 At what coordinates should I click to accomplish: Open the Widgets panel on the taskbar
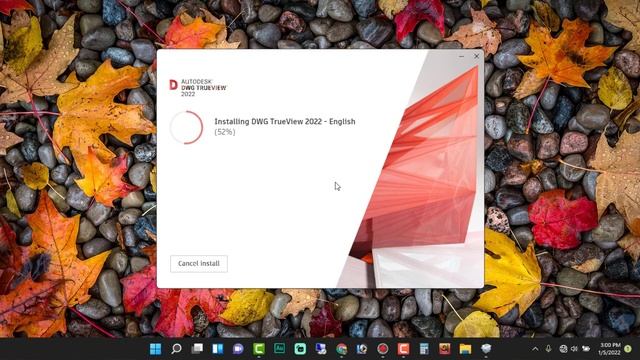click(x=218, y=349)
